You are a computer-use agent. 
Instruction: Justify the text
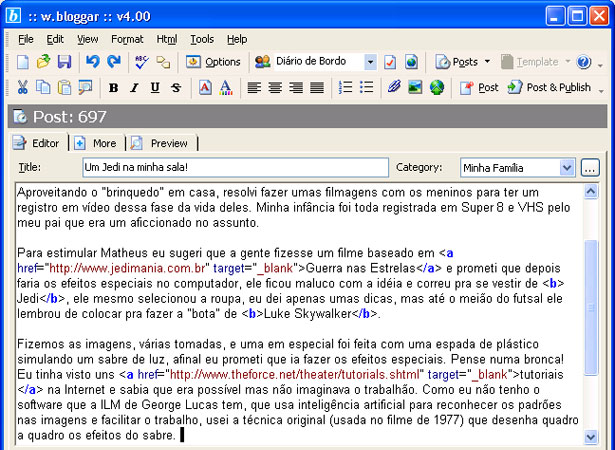[317, 87]
